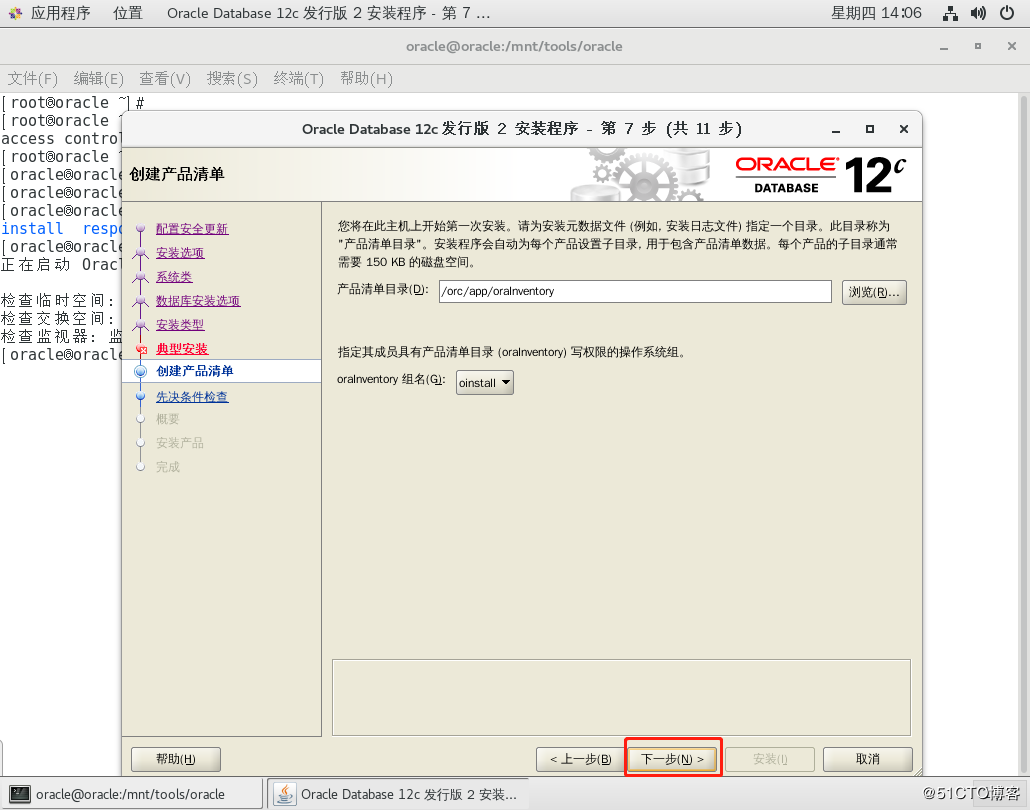Viewport: 1030px width, 810px height.
Task: Maximize the terminal window
Action: (978, 46)
